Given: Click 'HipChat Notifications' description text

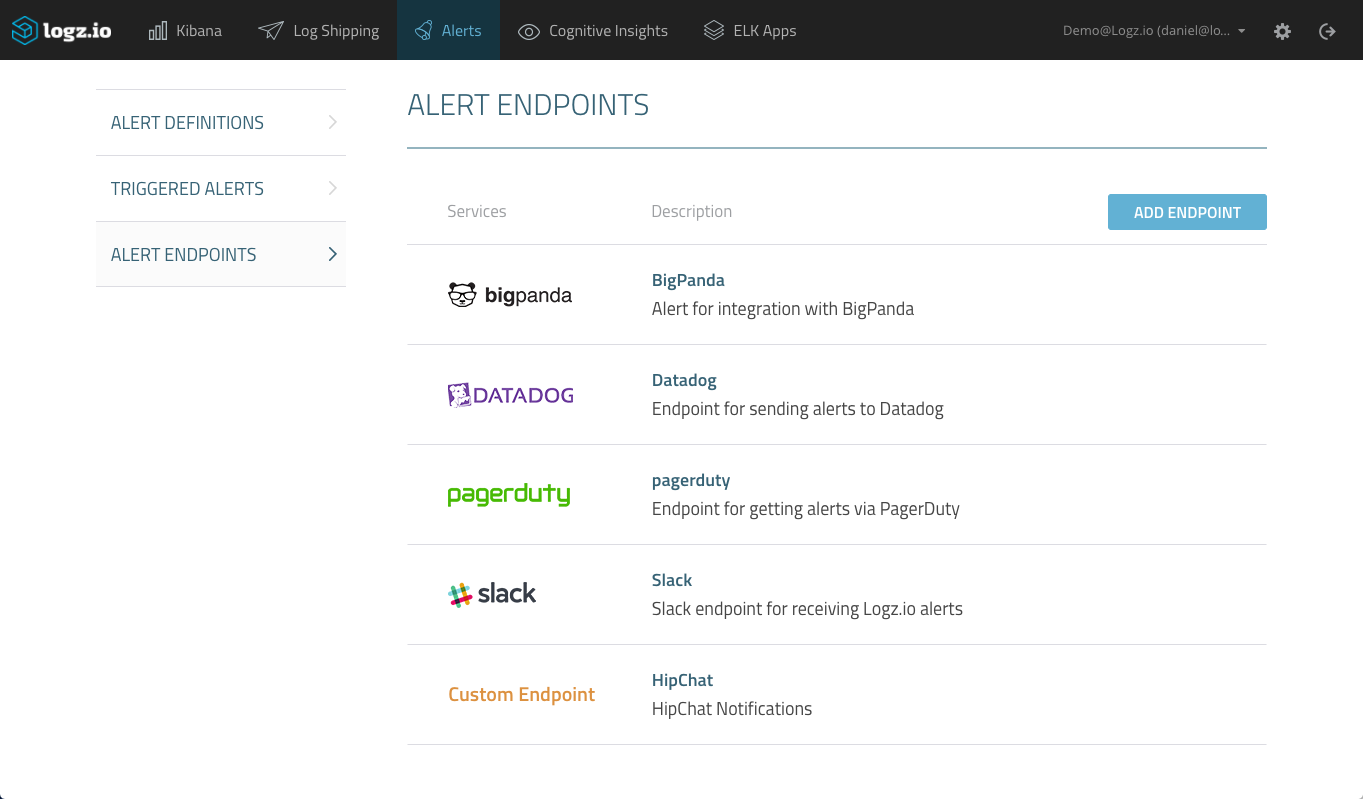Looking at the screenshot, I should coord(732,709).
